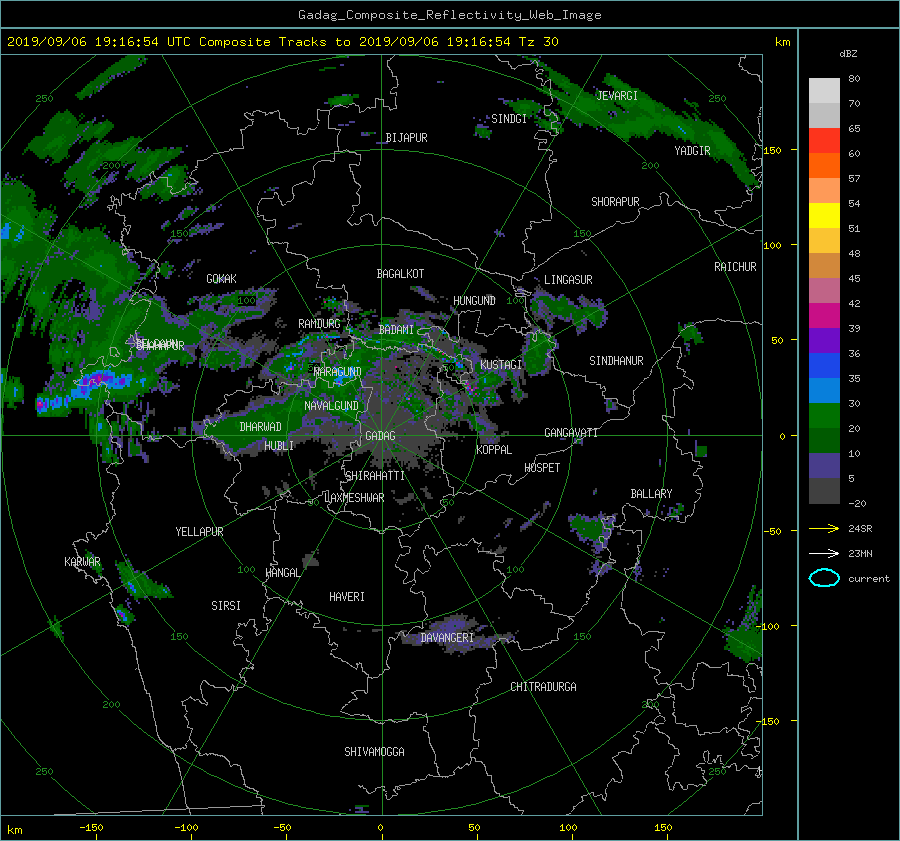Click the yellow 24SR track arrow icon

824,528
